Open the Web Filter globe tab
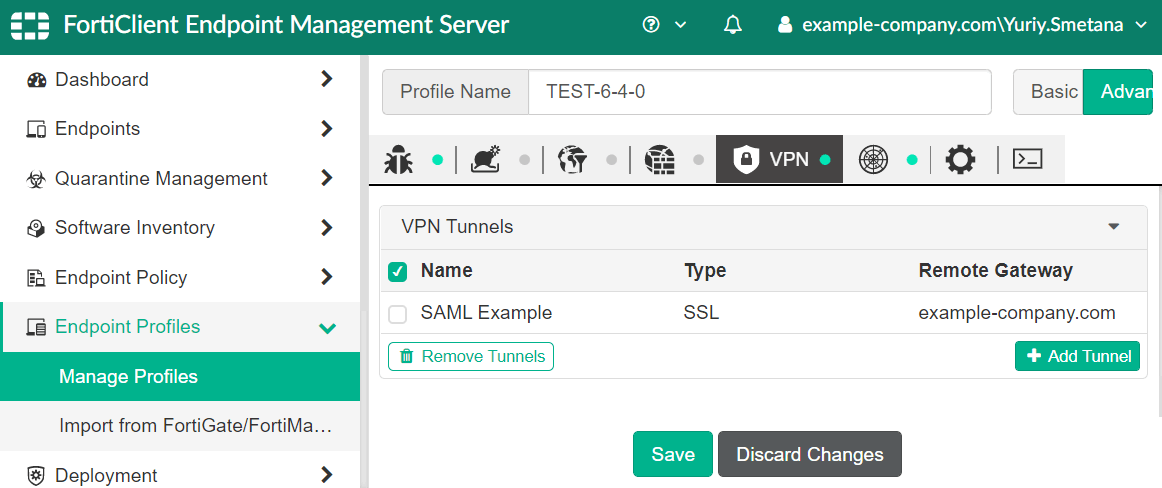The image size is (1162, 488). pos(572,160)
